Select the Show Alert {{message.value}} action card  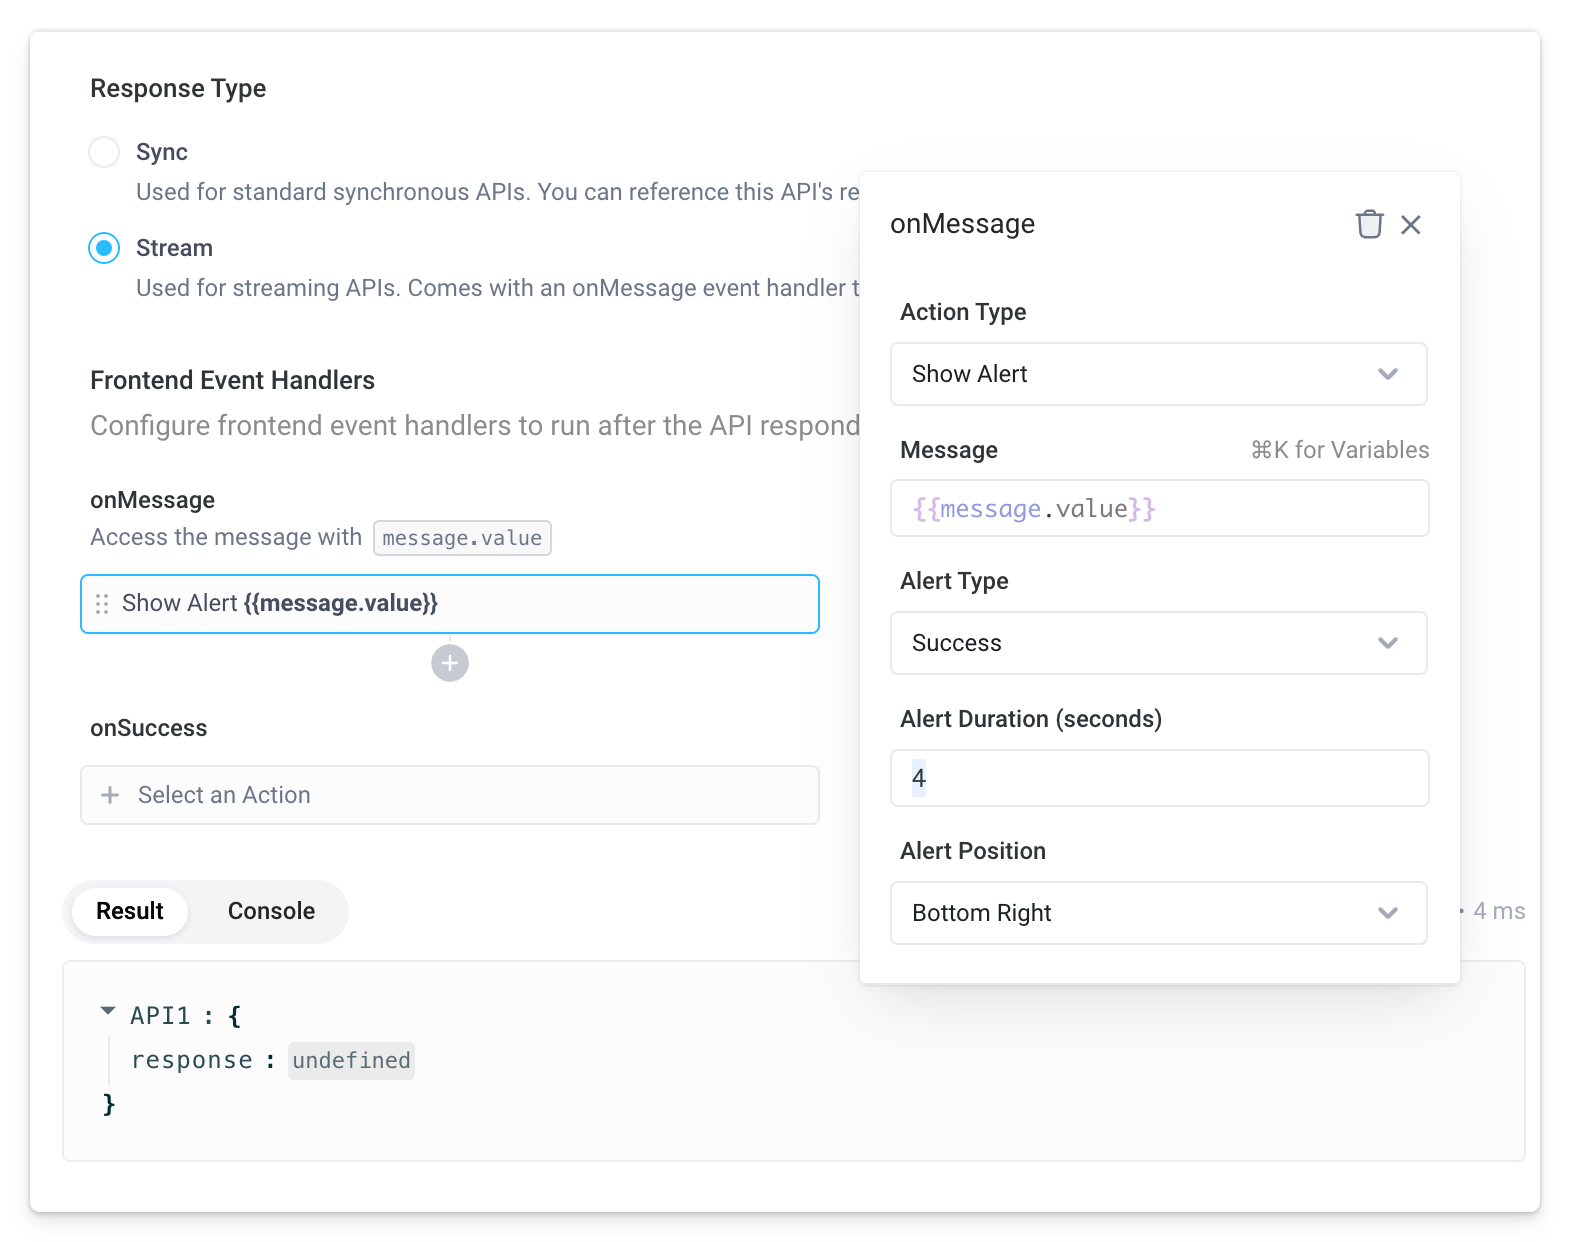coord(449,603)
